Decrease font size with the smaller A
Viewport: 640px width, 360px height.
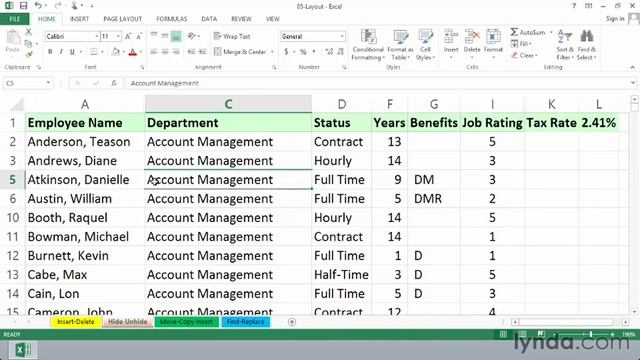tap(138, 36)
